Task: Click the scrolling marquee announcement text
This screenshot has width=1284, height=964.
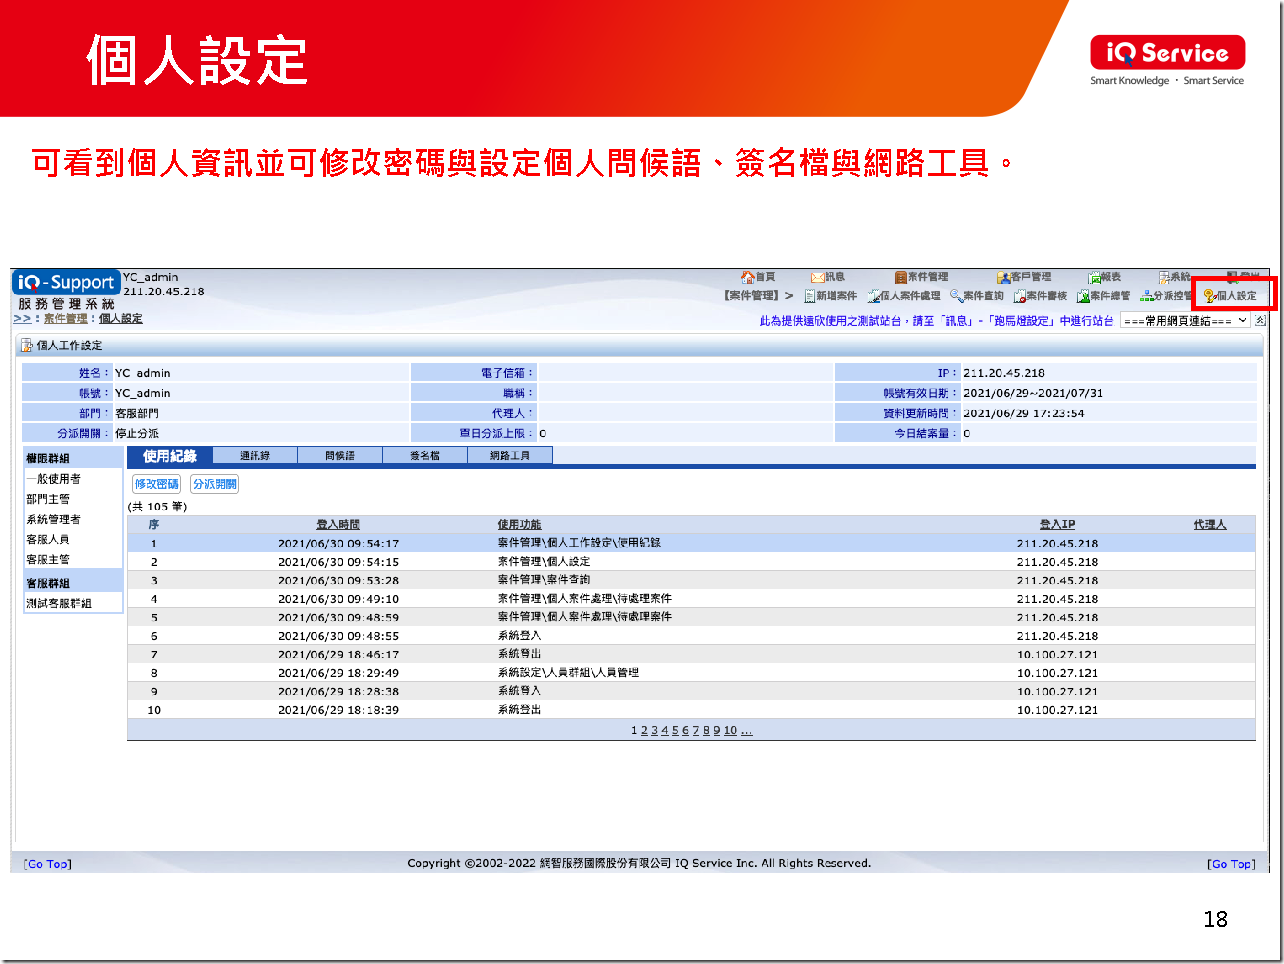Action: click(x=936, y=321)
